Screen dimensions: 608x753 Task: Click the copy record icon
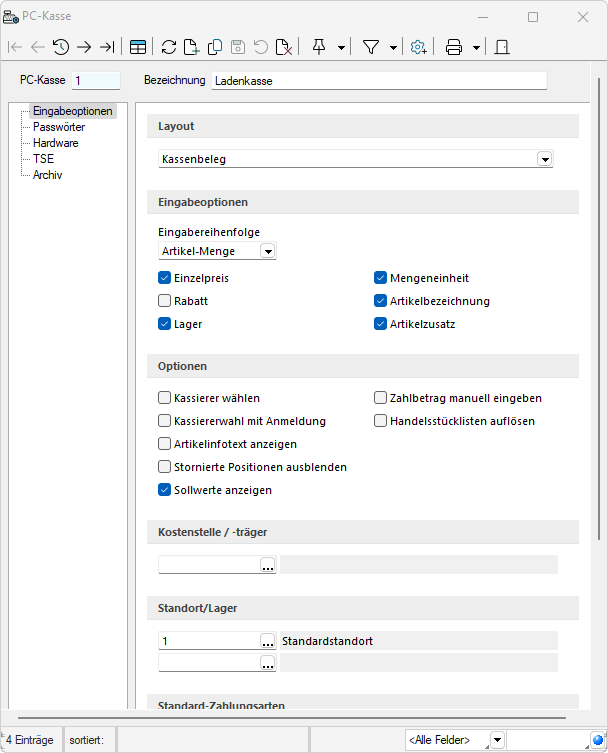pos(215,47)
